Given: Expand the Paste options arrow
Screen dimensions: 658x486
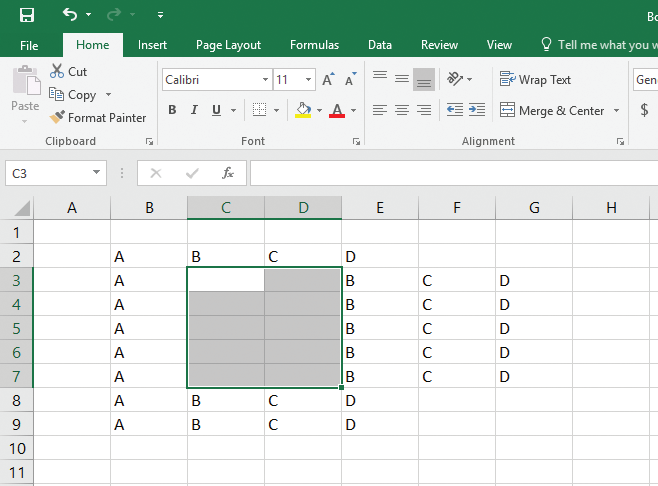Looking at the screenshot, I should [24, 121].
